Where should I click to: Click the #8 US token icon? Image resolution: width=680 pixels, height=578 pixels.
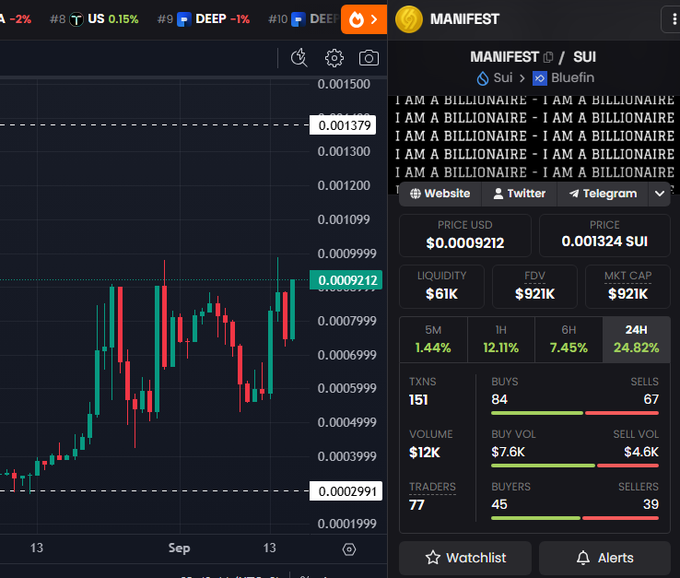click(x=76, y=19)
